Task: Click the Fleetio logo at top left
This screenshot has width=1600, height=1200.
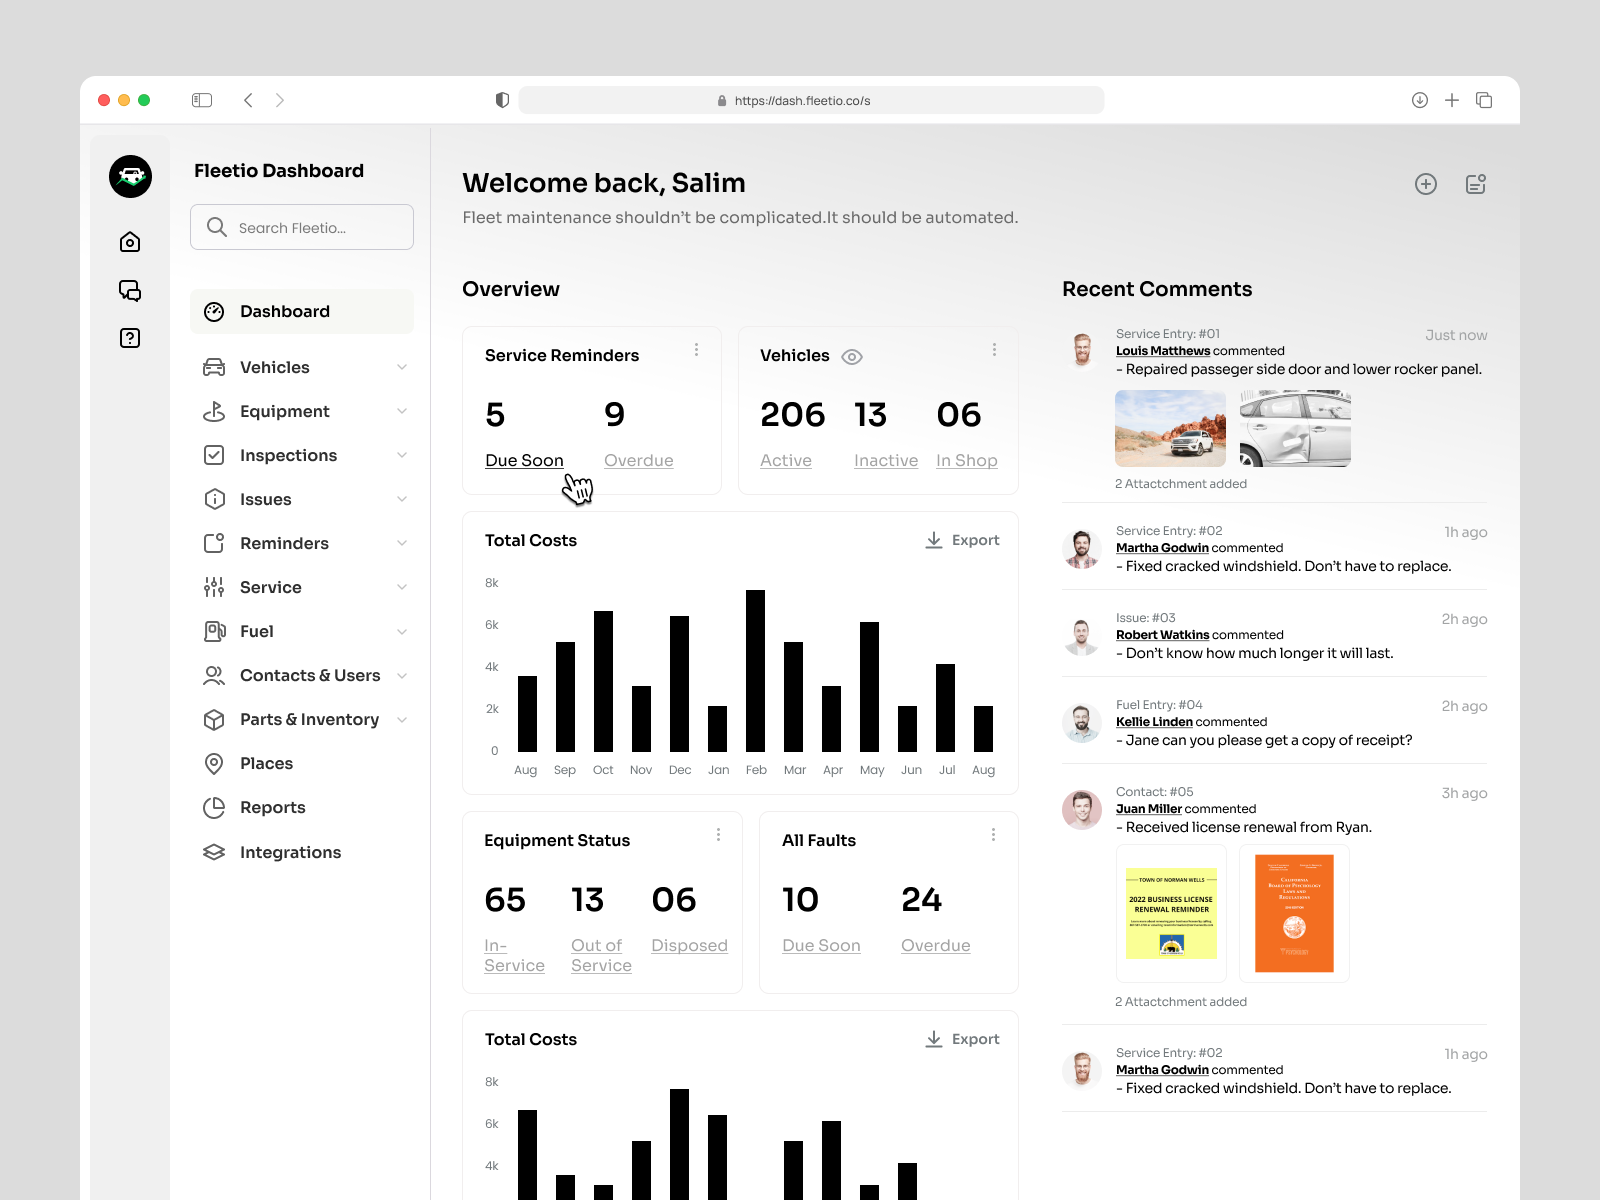Action: coord(129,176)
